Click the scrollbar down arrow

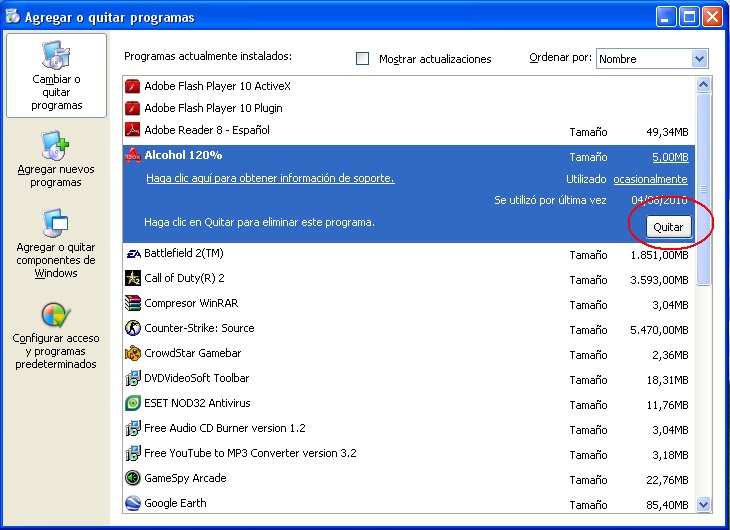(703, 504)
